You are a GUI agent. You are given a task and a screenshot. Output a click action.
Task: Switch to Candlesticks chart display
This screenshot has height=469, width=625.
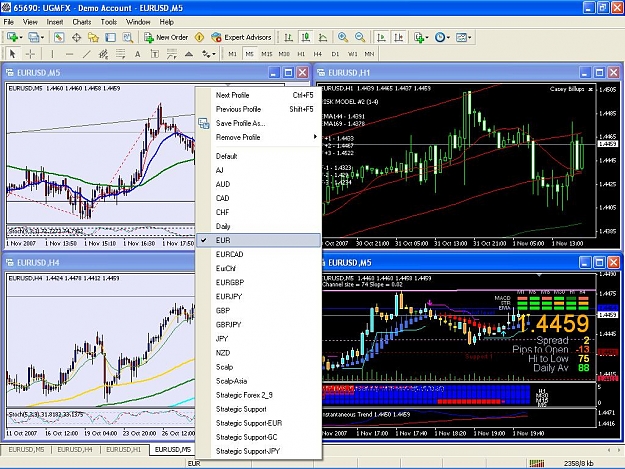pos(306,37)
